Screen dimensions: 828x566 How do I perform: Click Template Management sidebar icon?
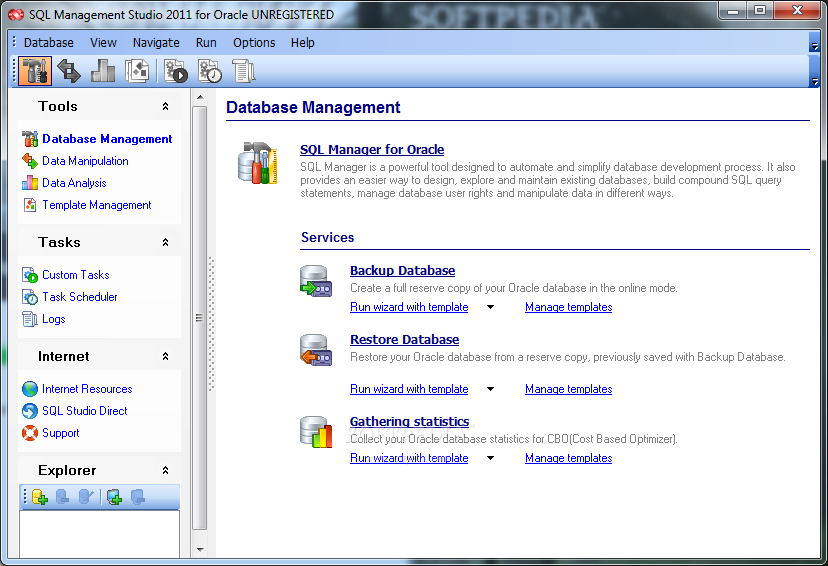coord(30,205)
